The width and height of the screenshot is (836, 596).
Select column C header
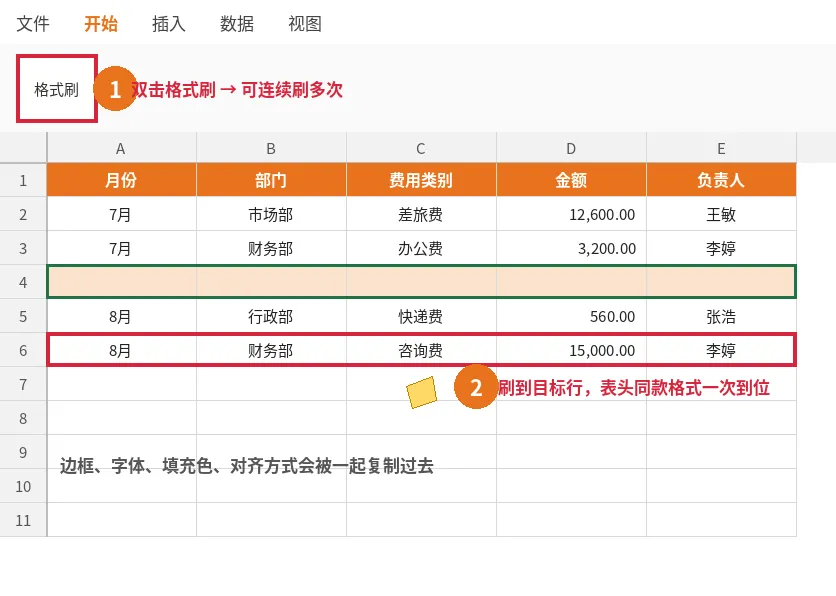[421, 148]
